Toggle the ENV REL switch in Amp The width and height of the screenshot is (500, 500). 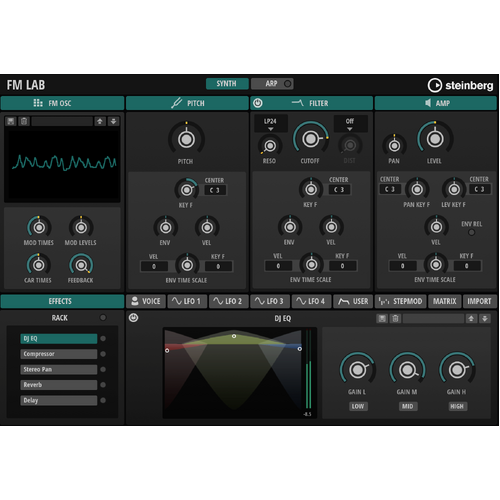click(471, 232)
